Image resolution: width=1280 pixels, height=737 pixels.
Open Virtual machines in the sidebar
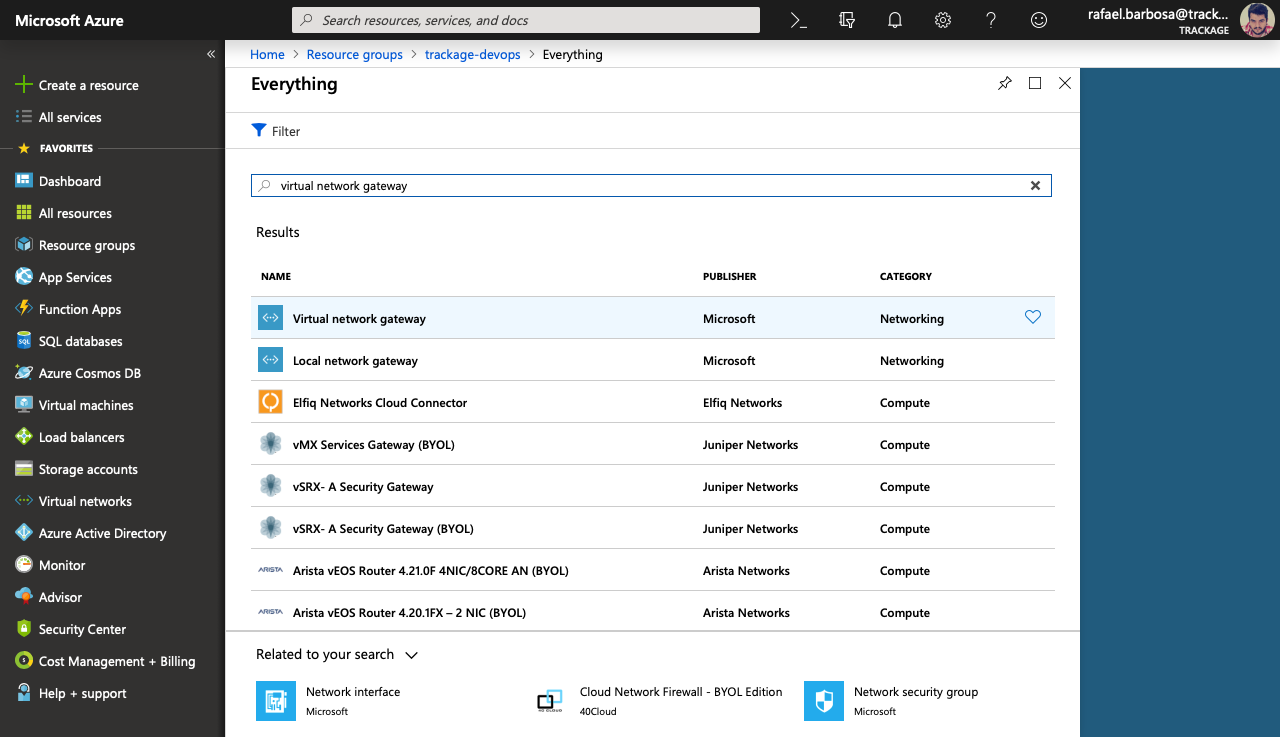point(85,405)
